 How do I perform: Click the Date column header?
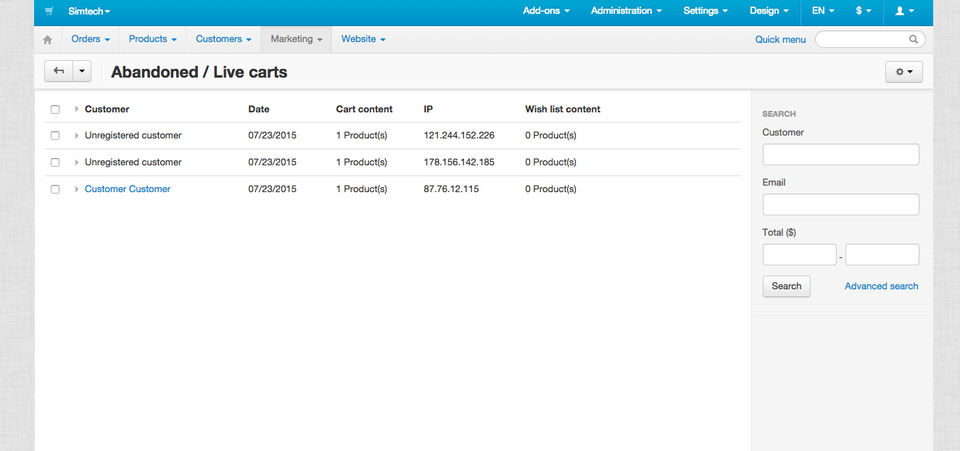click(258, 109)
